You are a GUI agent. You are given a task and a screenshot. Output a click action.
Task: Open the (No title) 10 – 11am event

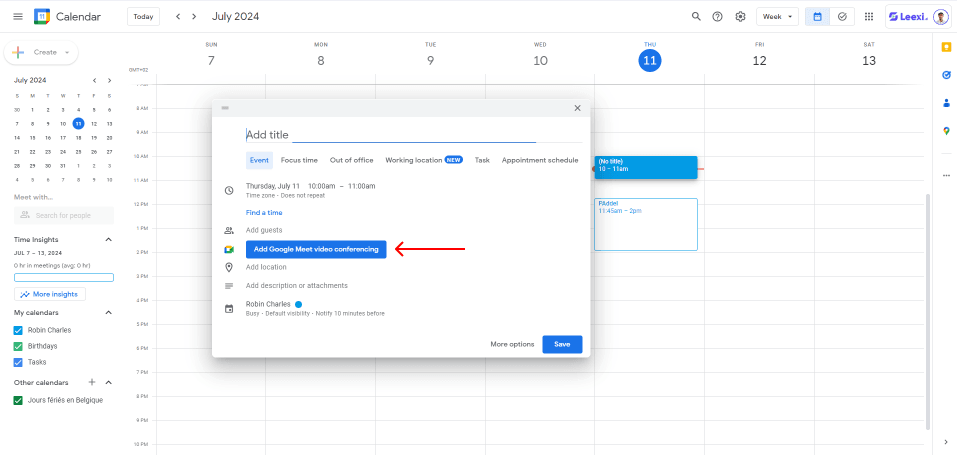(646, 167)
